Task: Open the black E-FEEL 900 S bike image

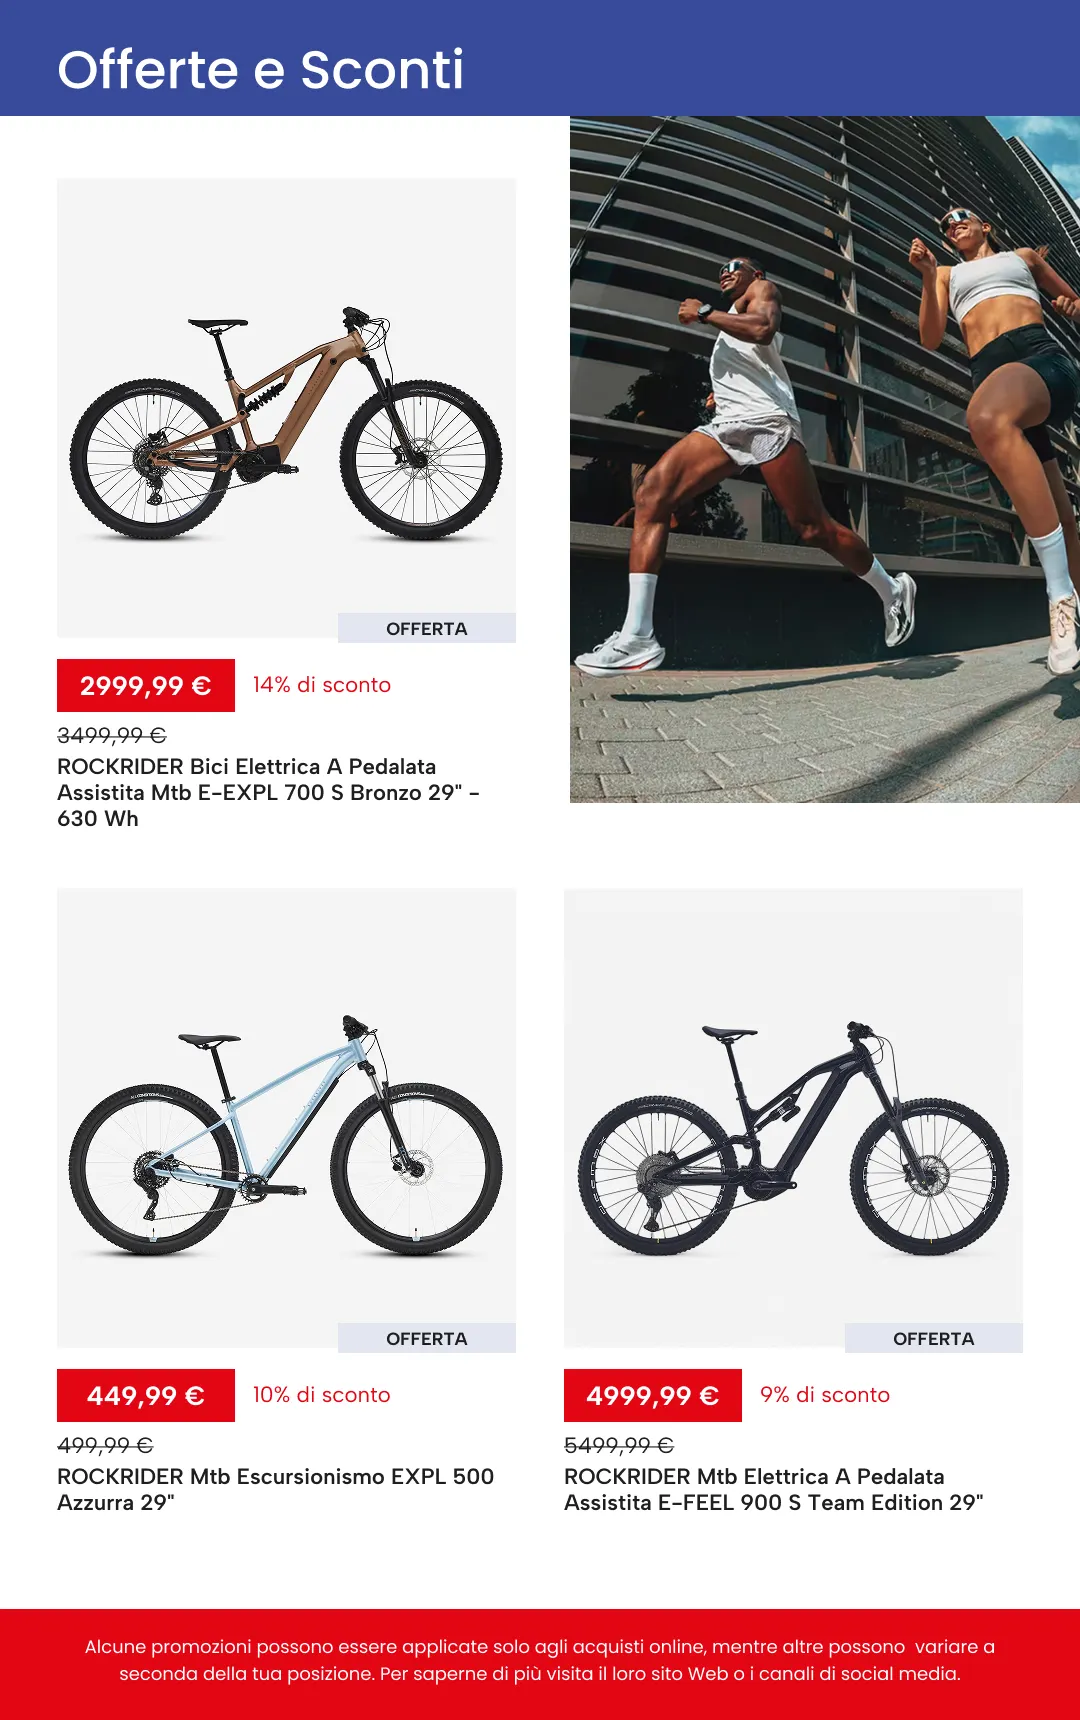Action: pyautogui.click(x=793, y=1118)
